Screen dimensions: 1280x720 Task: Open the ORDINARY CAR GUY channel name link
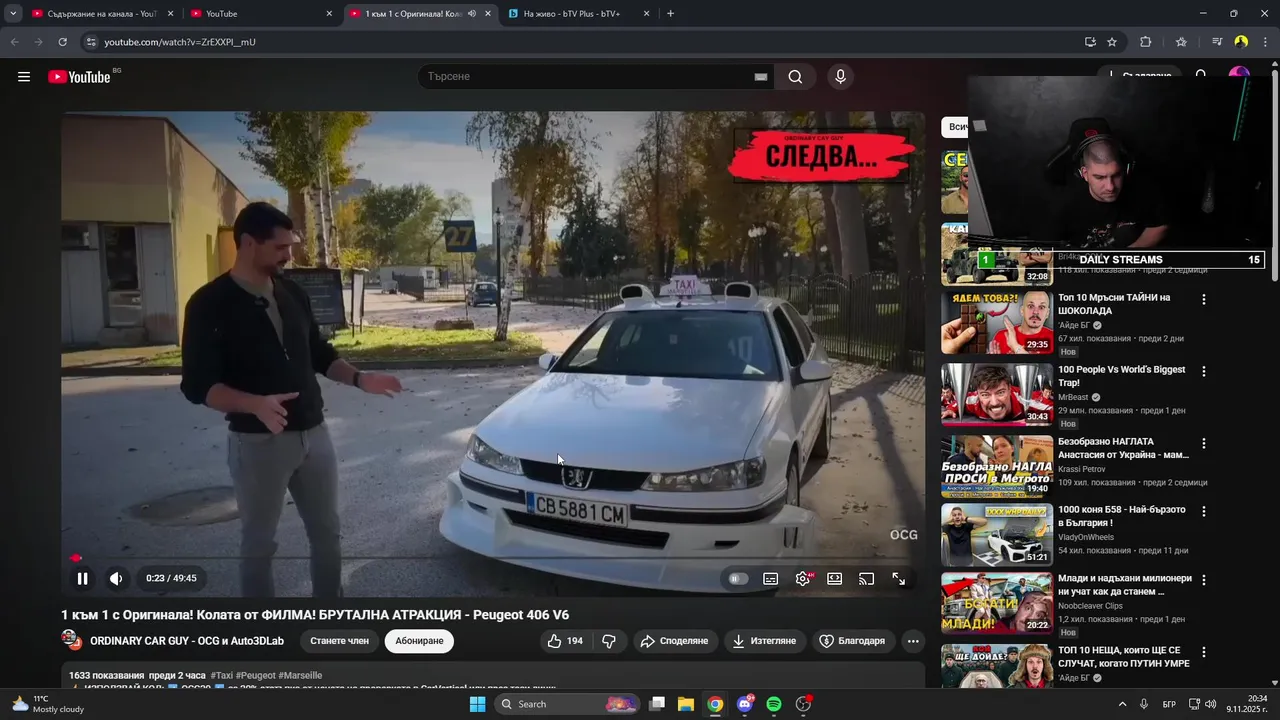(x=187, y=641)
